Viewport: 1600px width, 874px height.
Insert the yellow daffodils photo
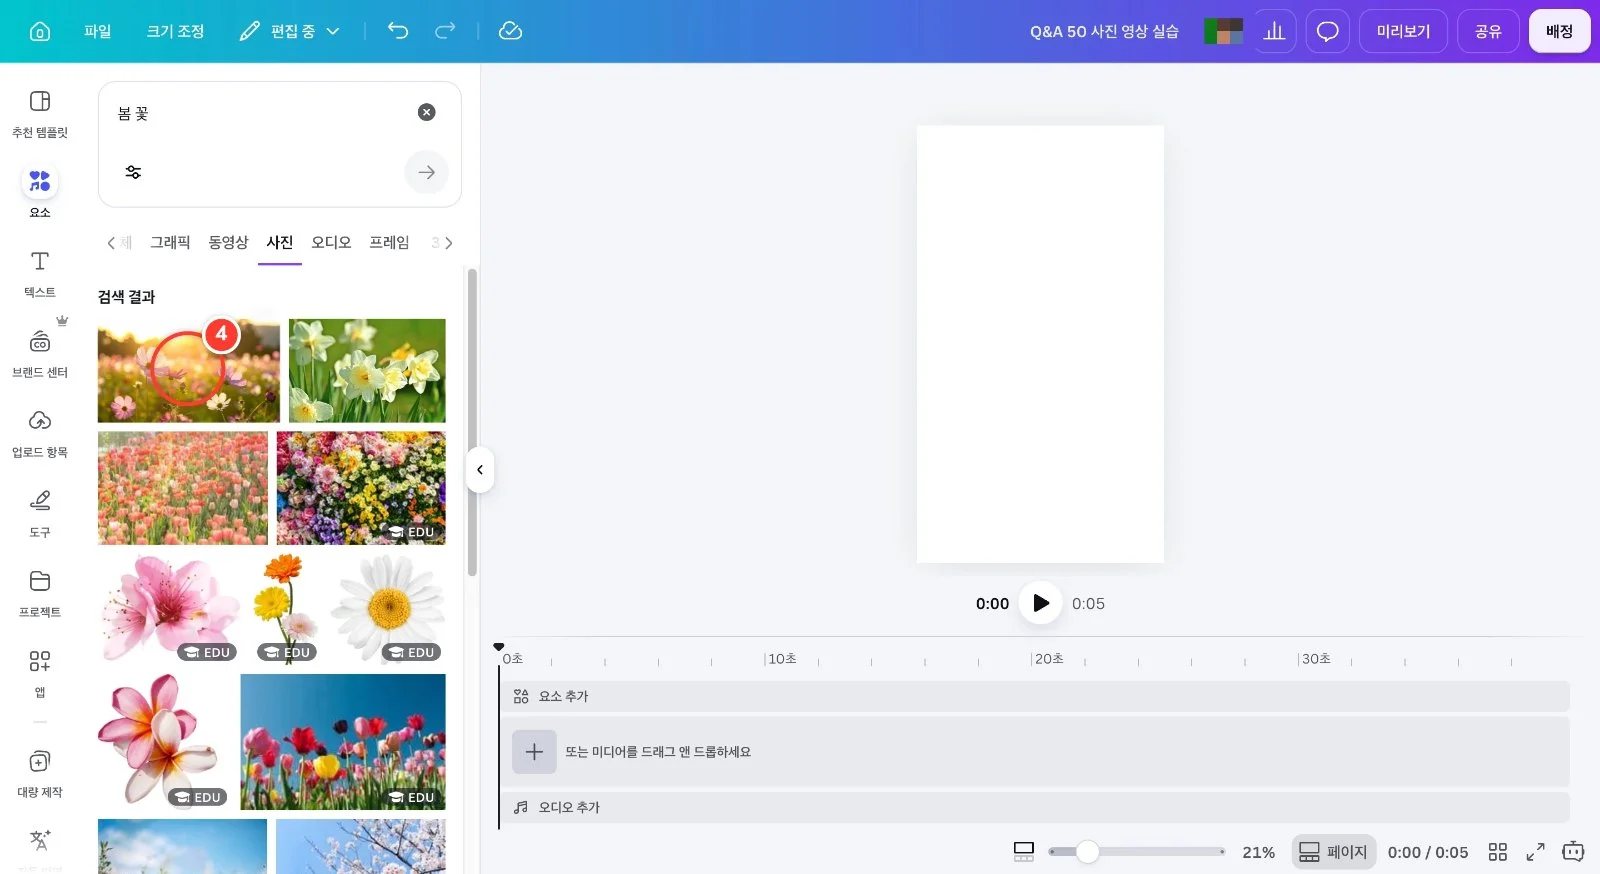tap(367, 371)
